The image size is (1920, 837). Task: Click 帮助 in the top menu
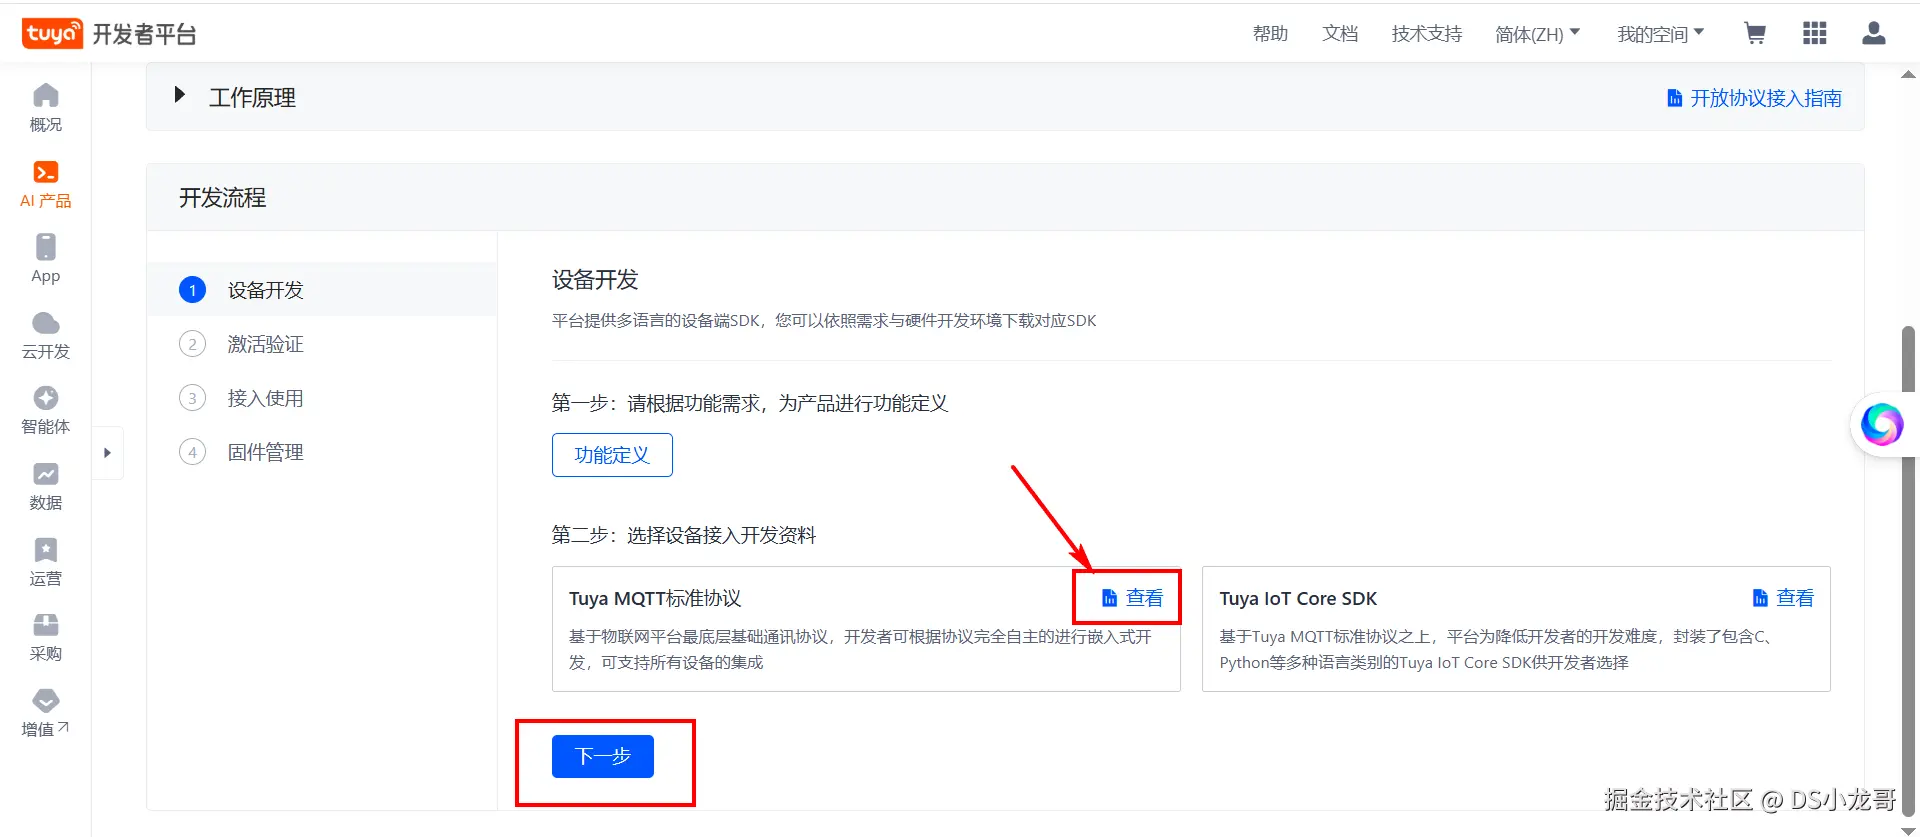pyautogui.click(x=1271, y=34)
